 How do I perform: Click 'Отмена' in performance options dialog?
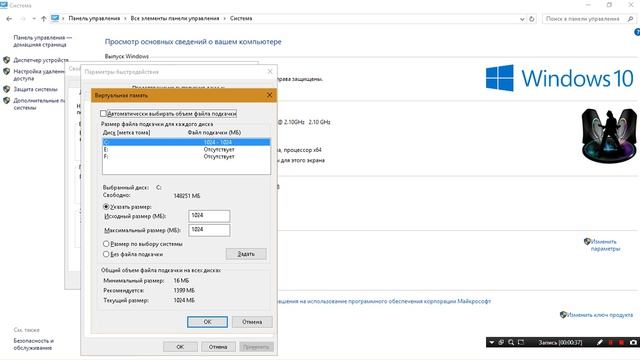pyautogui.click(x=218, y=347)
